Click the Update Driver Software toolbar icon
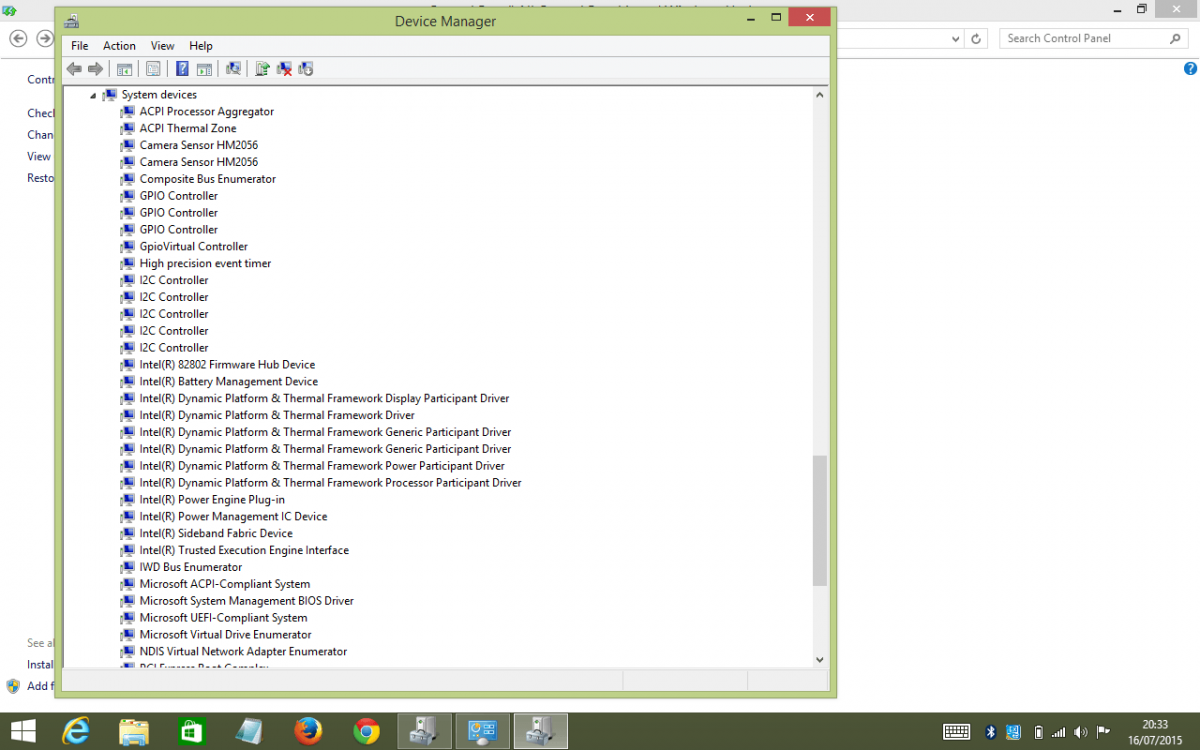The width and height of the screenshot is (1200, 750). coord(263,69)
